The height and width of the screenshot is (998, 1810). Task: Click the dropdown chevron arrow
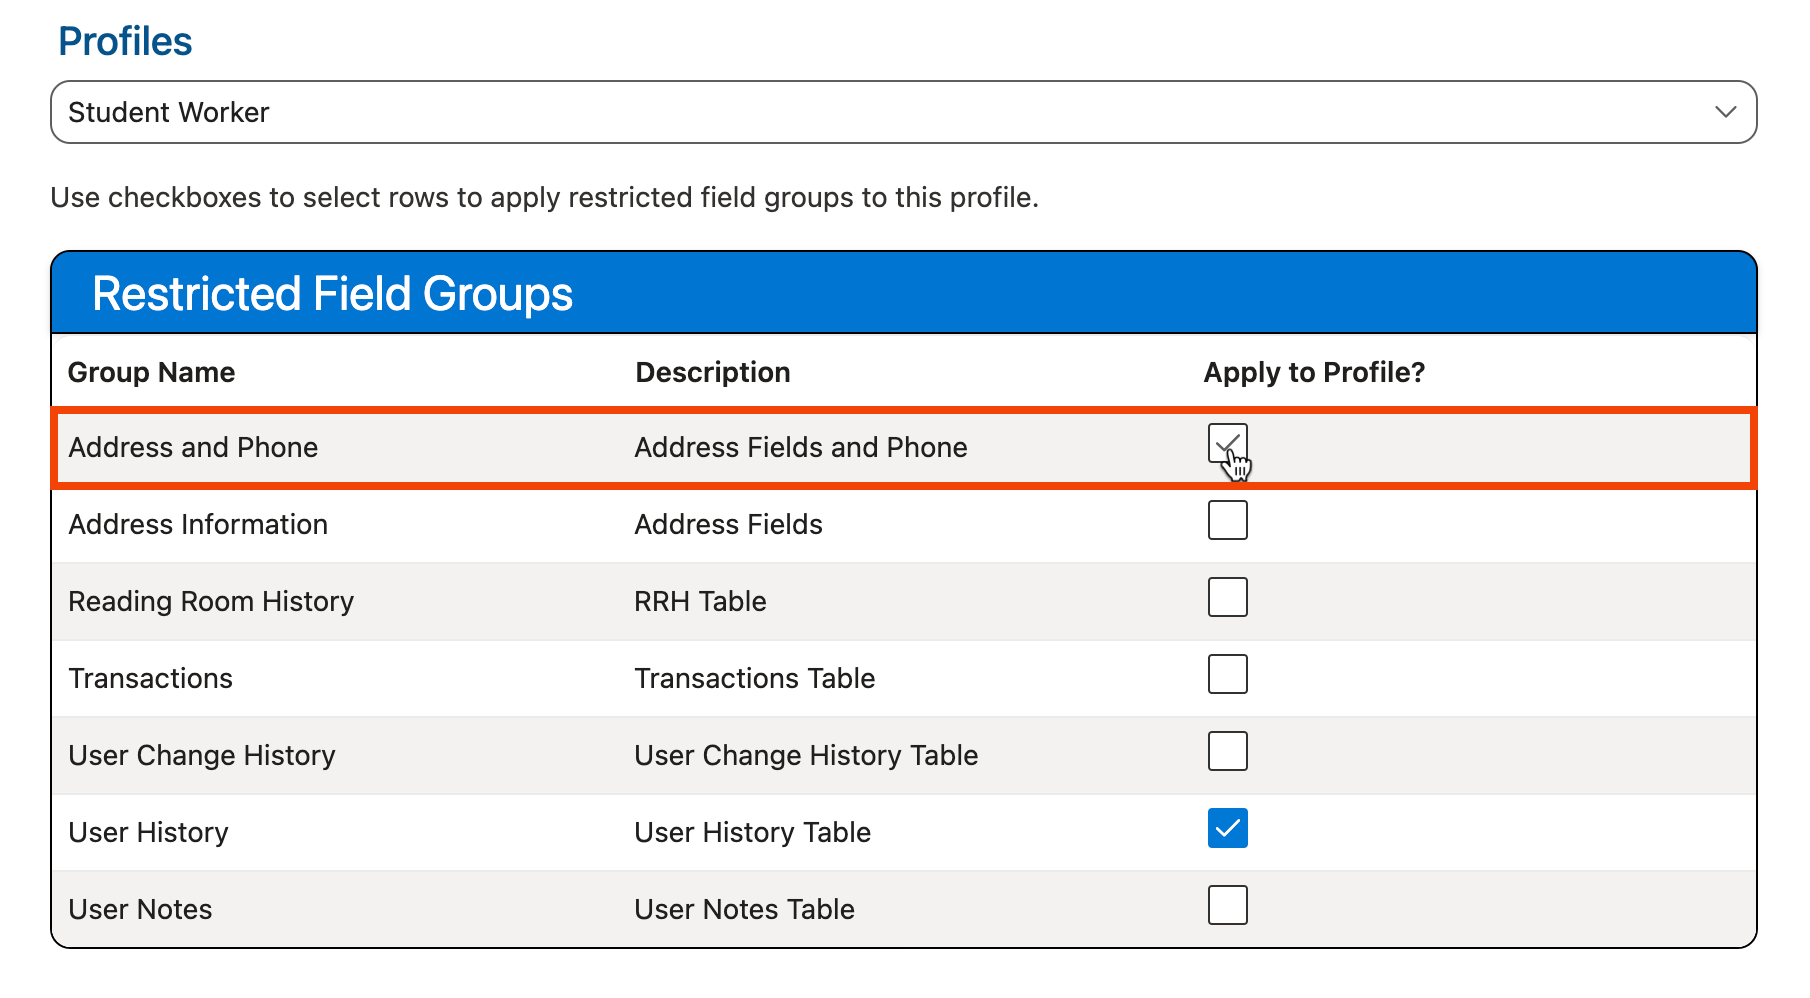pyautogui.click(x=1724, y=112)
